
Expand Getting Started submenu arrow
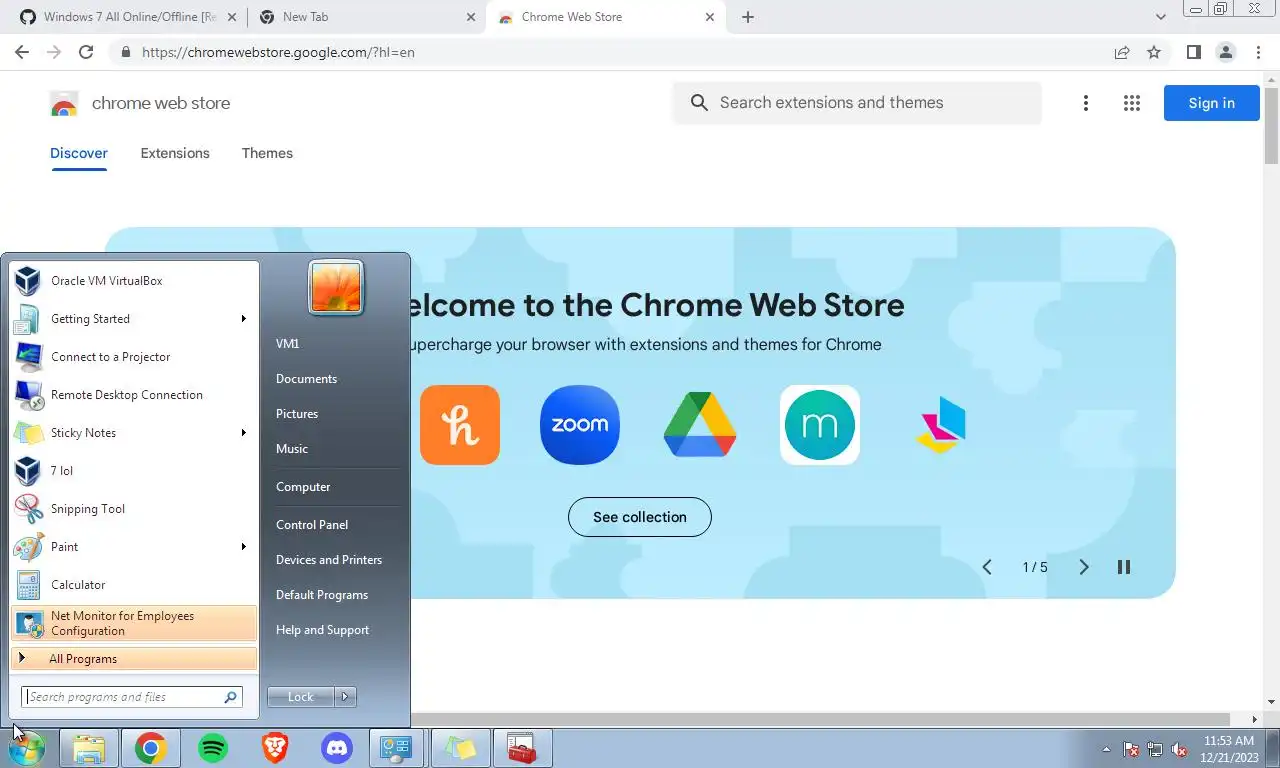pos(243,319)
